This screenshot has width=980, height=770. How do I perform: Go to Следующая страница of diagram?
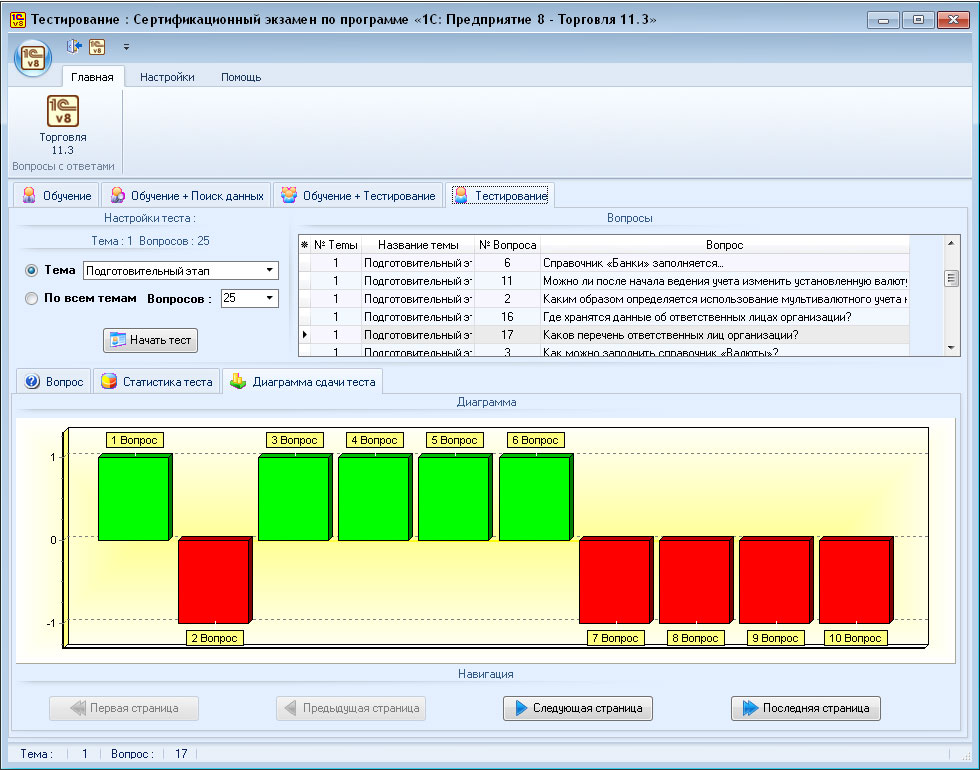579,708
